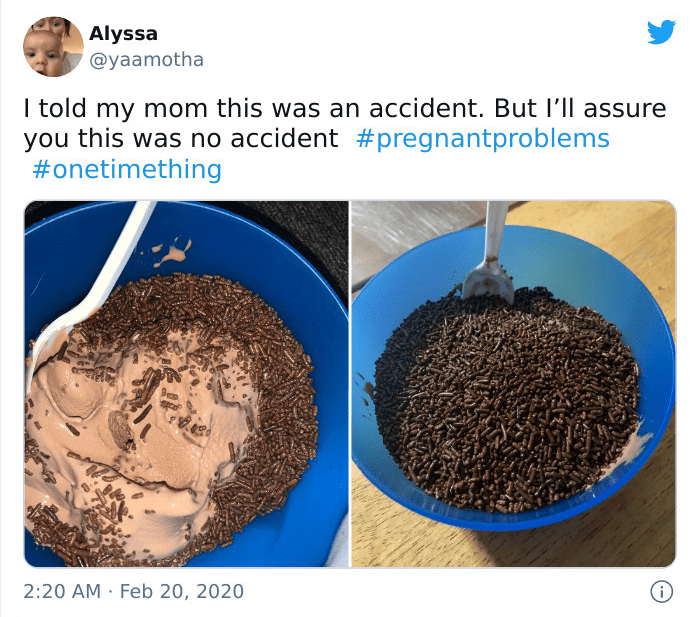Follow the #pregnantproblems hashtag

(483, 139)
